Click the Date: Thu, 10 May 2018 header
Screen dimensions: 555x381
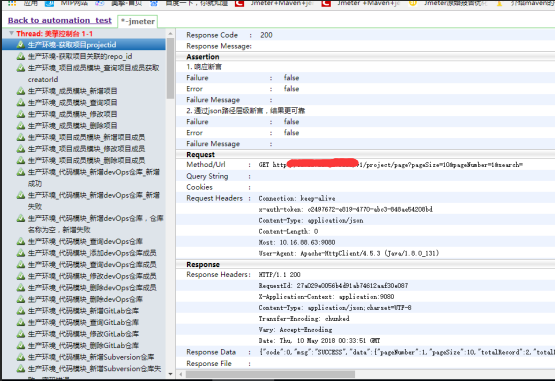[x=319, y=341]
